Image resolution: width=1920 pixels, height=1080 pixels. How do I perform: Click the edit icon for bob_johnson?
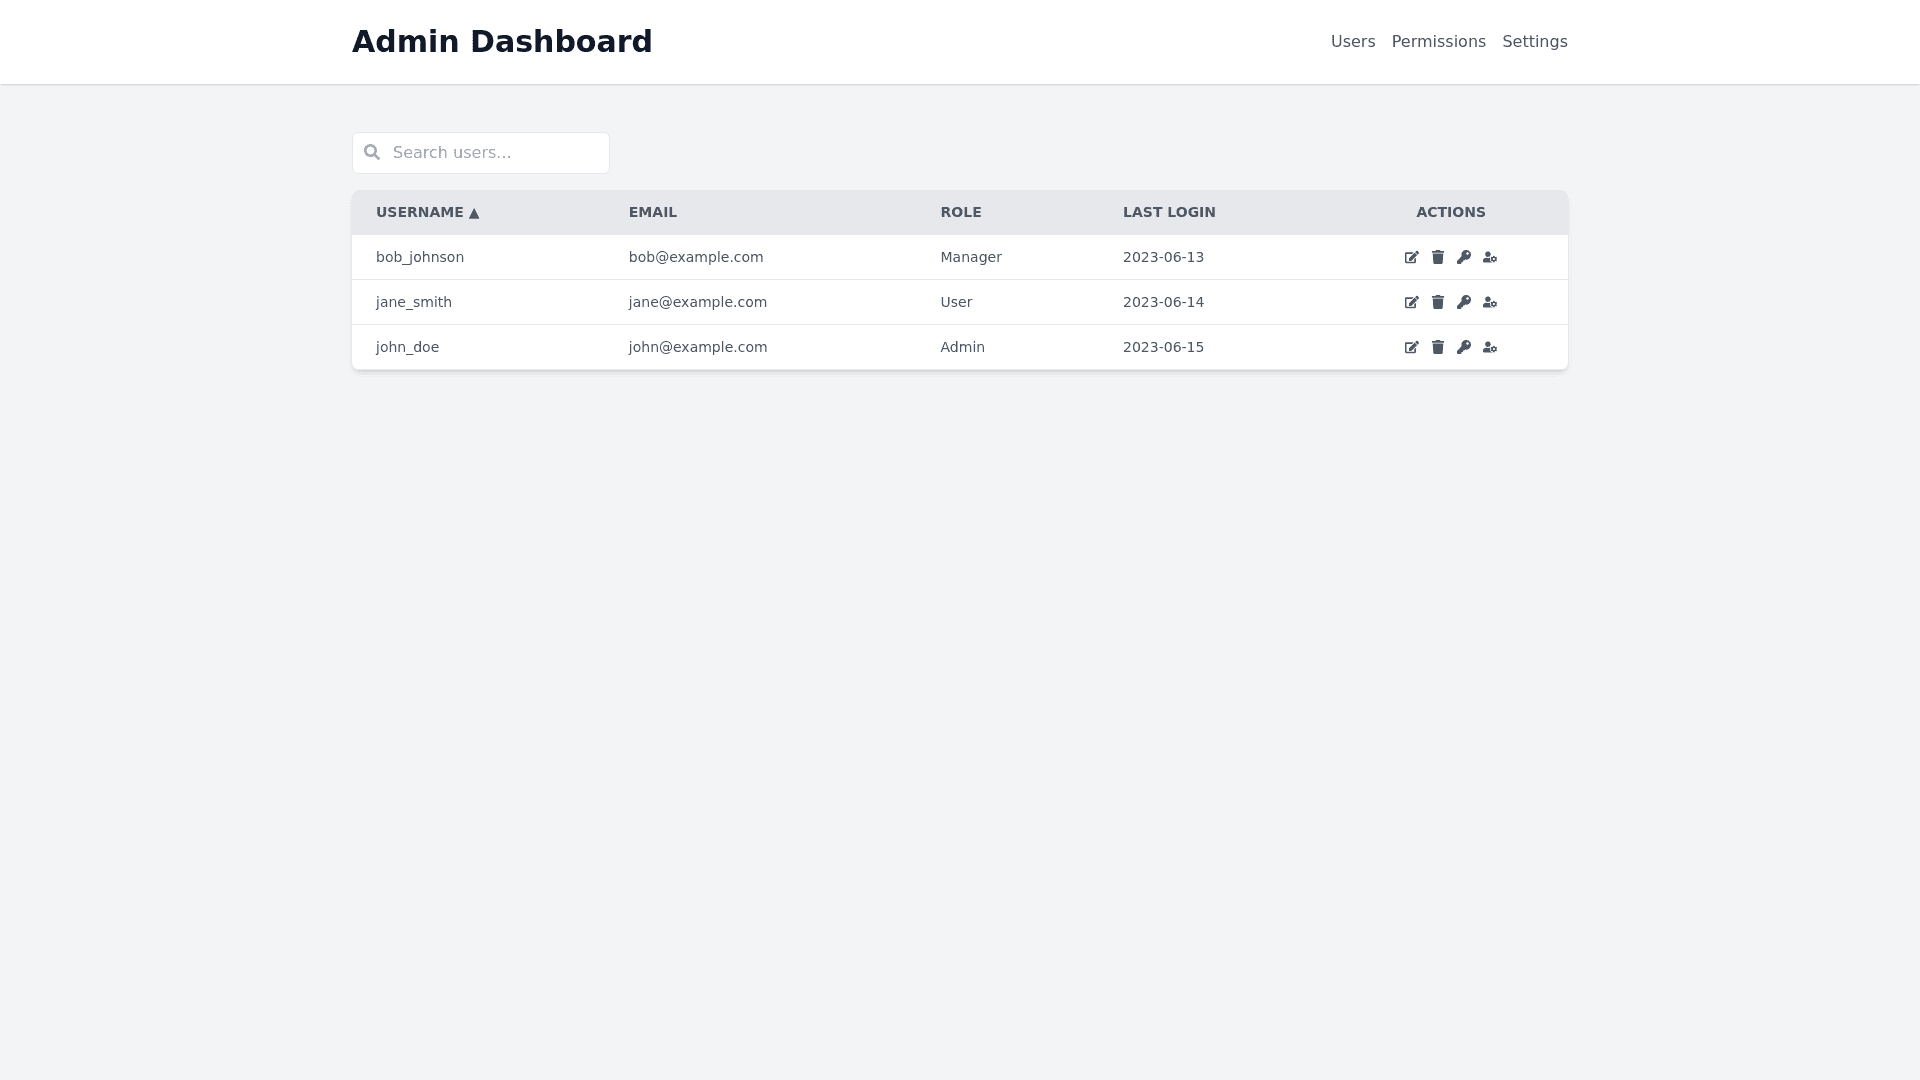pos(1411,257)
